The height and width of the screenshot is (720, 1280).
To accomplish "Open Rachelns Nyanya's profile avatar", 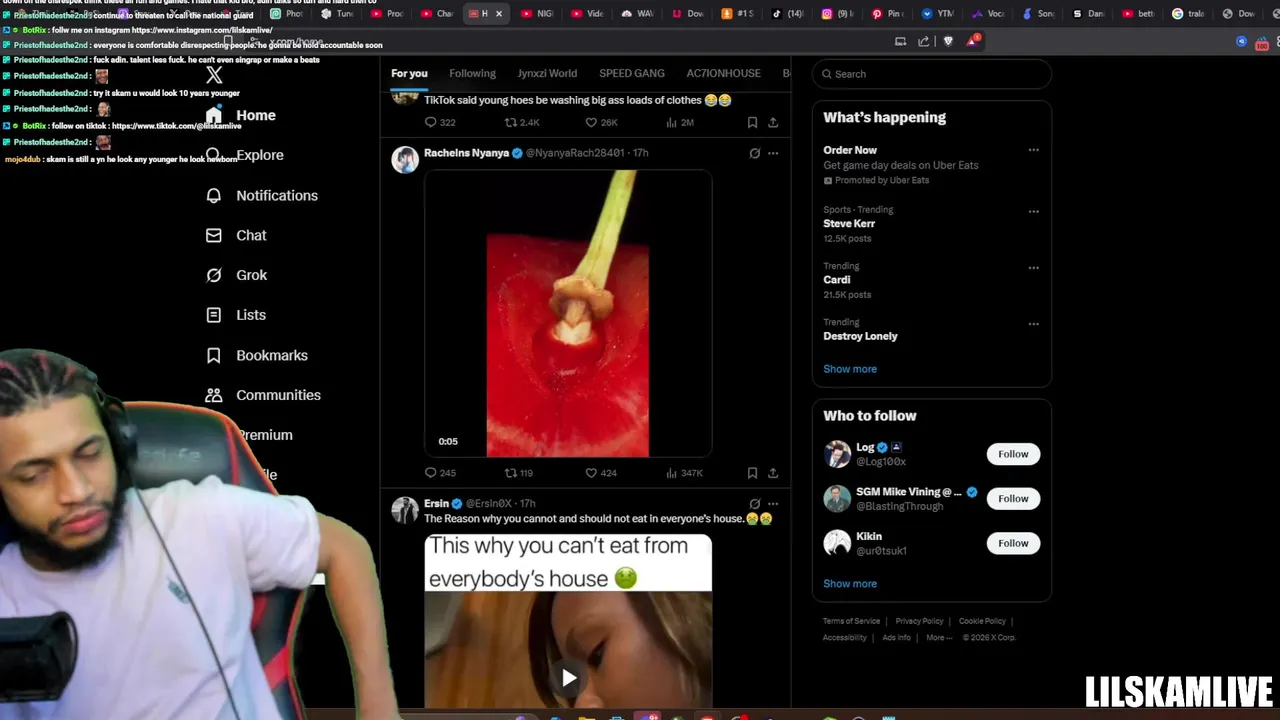I will [x=405, y=160].
